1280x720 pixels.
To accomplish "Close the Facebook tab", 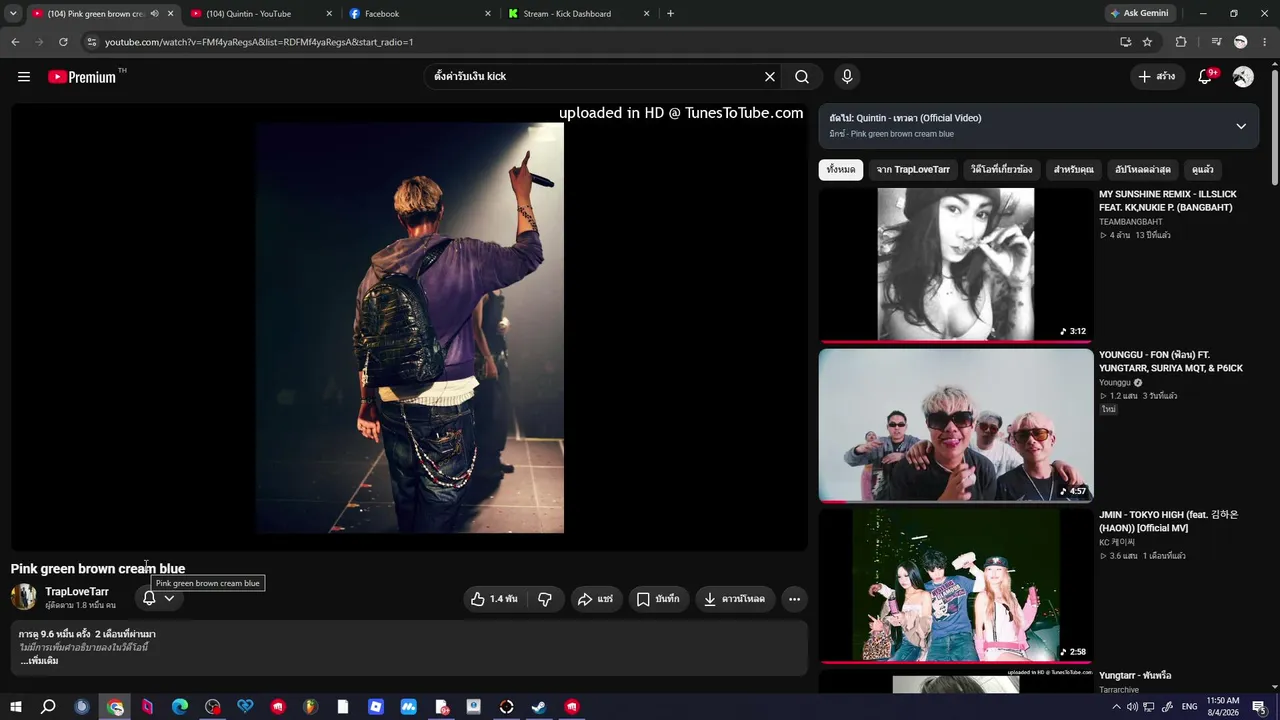I will (488, 14).
